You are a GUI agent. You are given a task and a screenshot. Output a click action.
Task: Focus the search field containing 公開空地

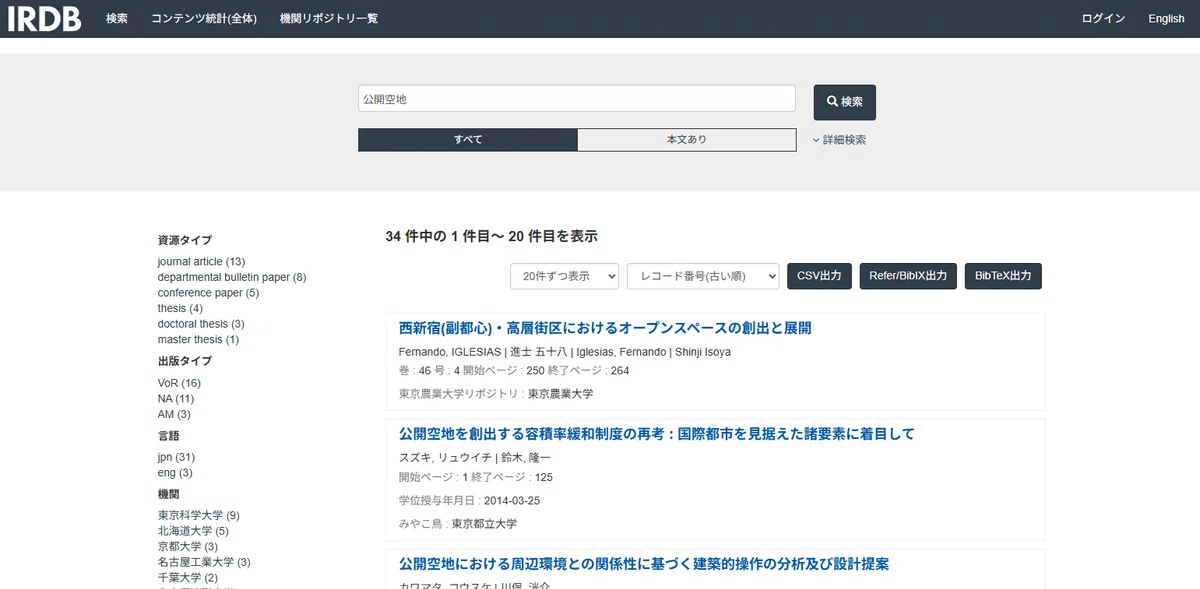(577, 99)
